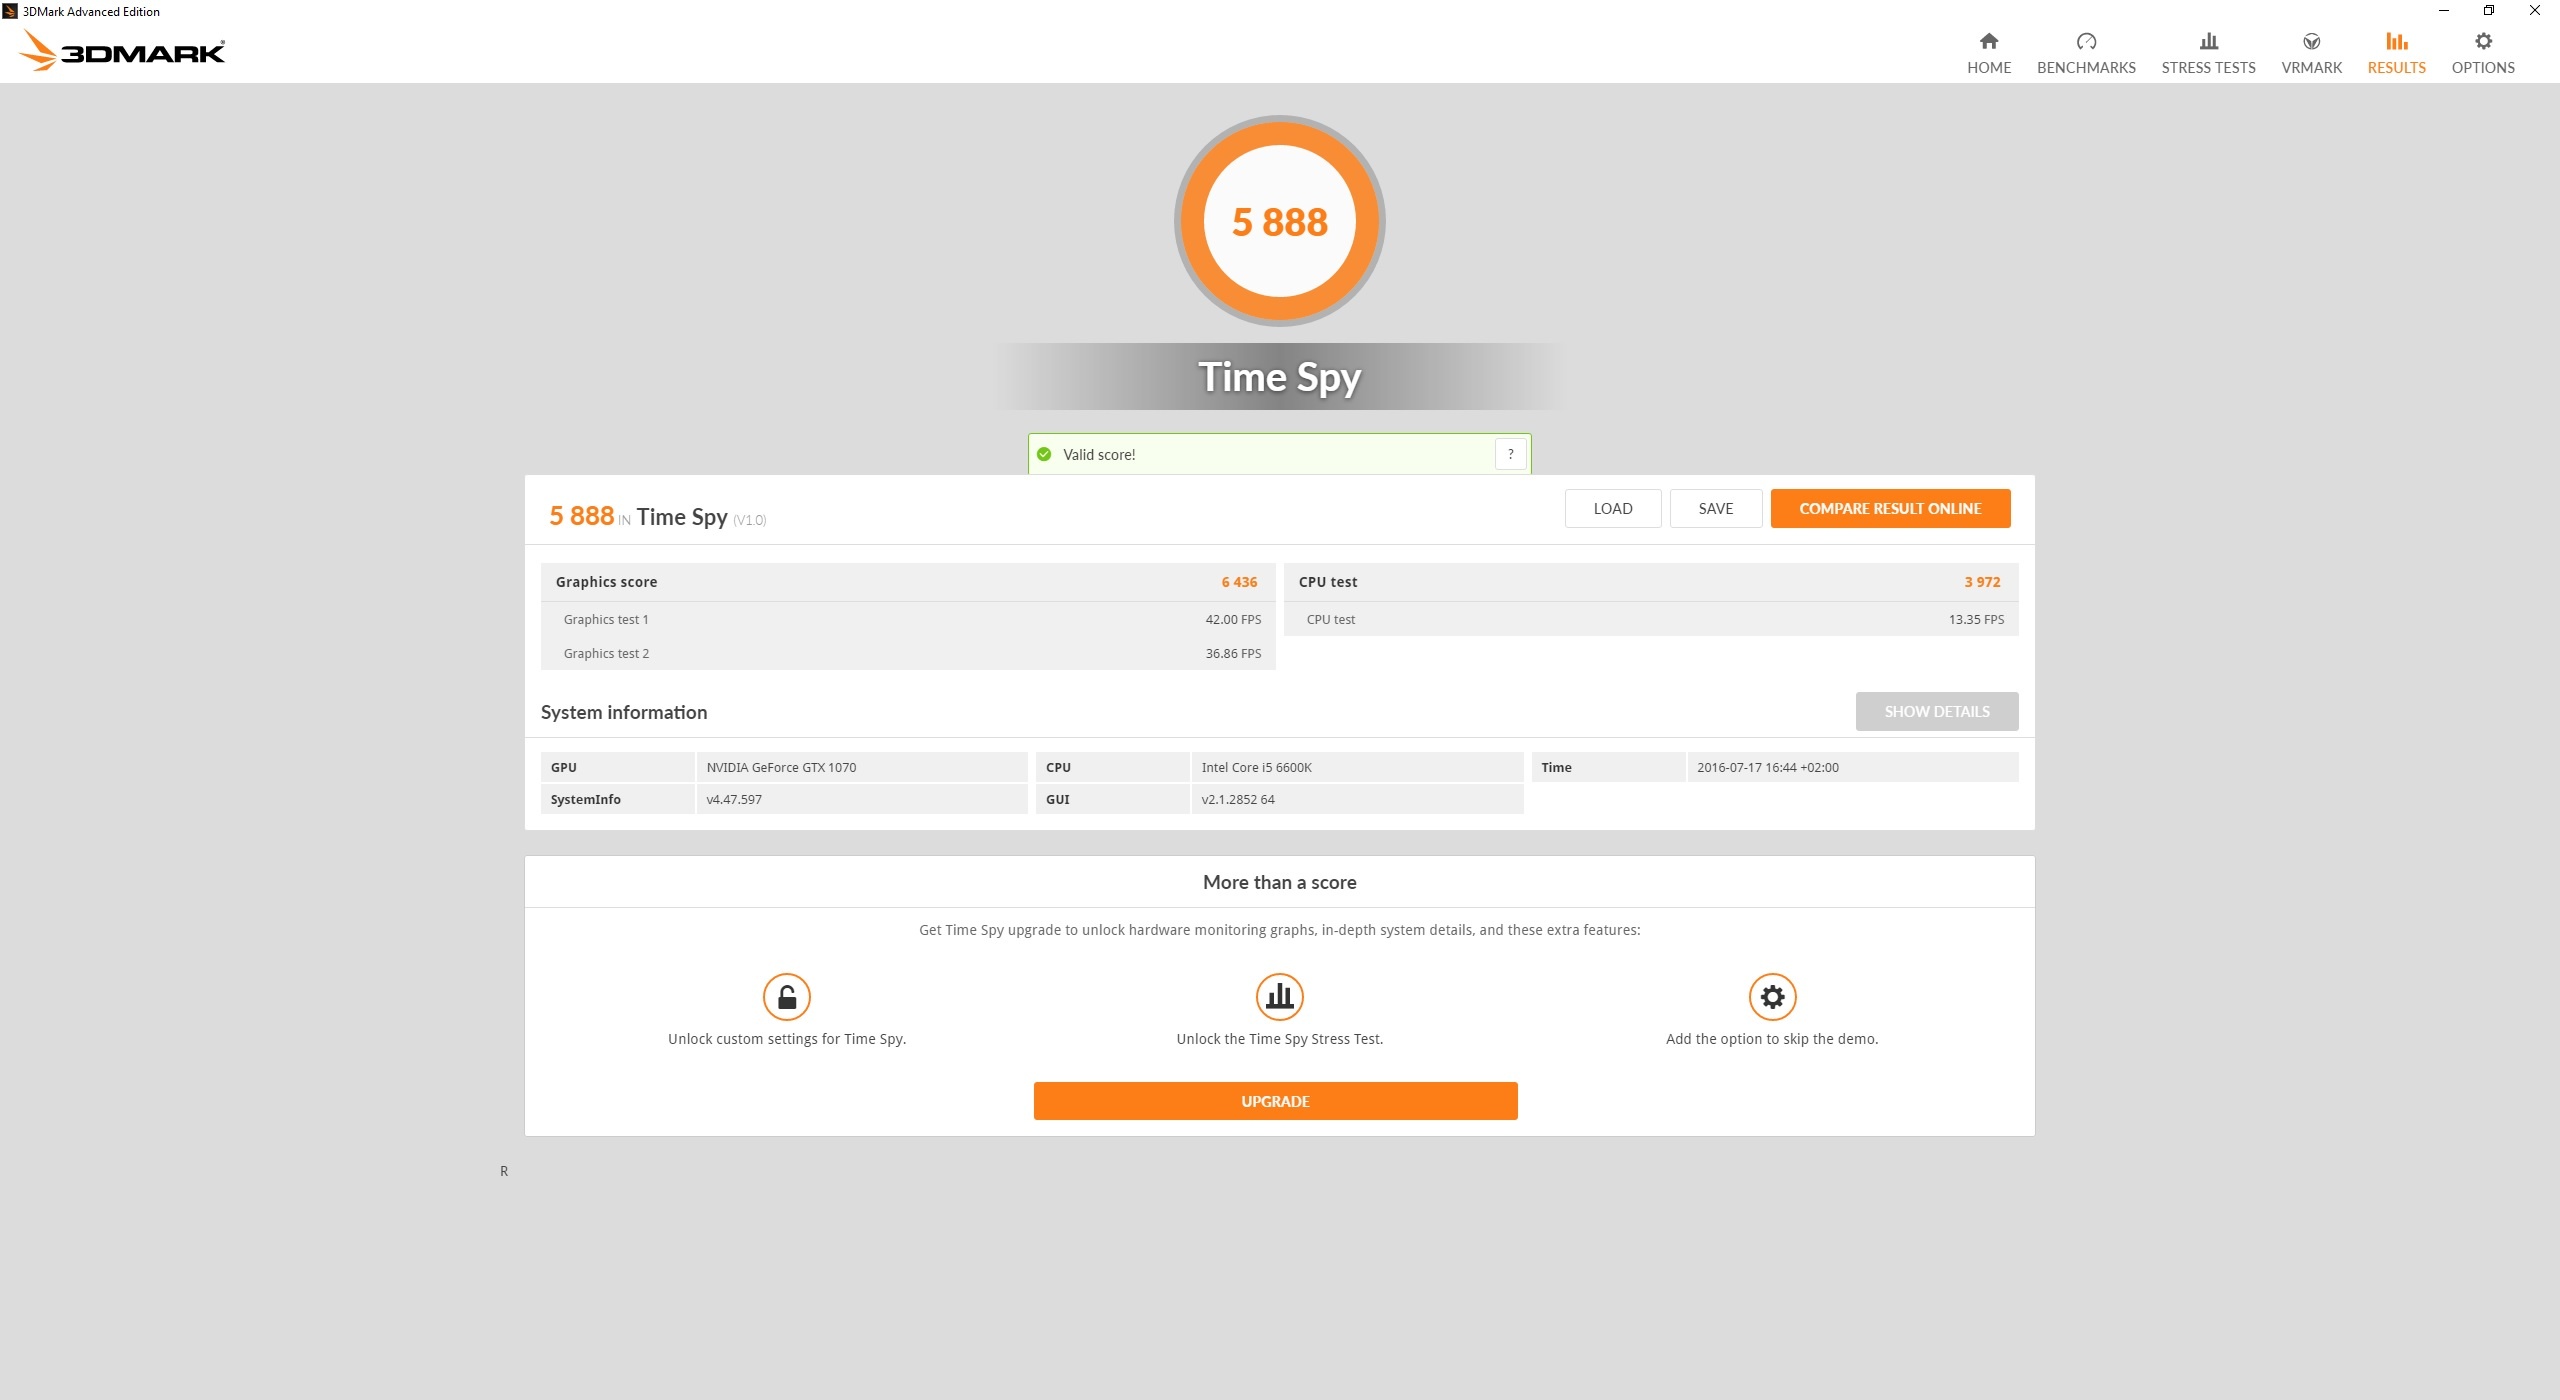This screenshot has height=1400, width=2560.
Task: Click the Stress Tests bar chart icon
Action: pos(2208,41)
